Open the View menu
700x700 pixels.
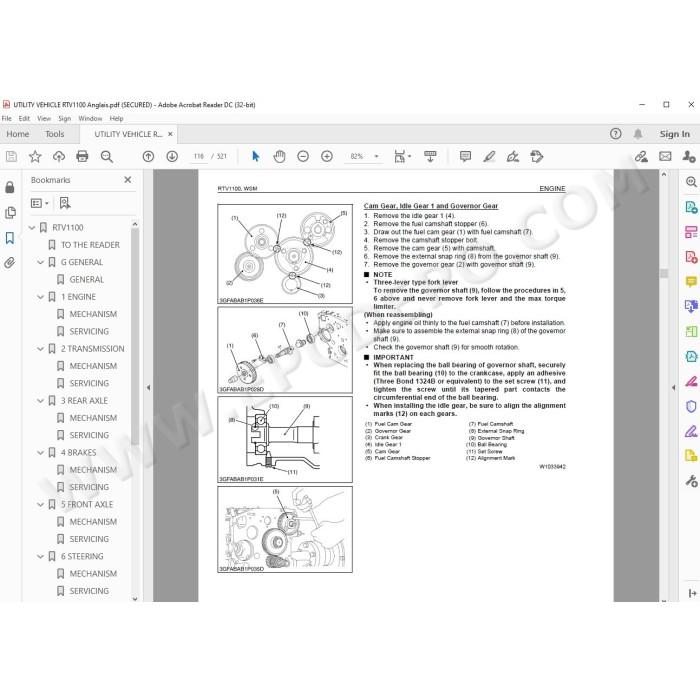click(x=44, y=118)
